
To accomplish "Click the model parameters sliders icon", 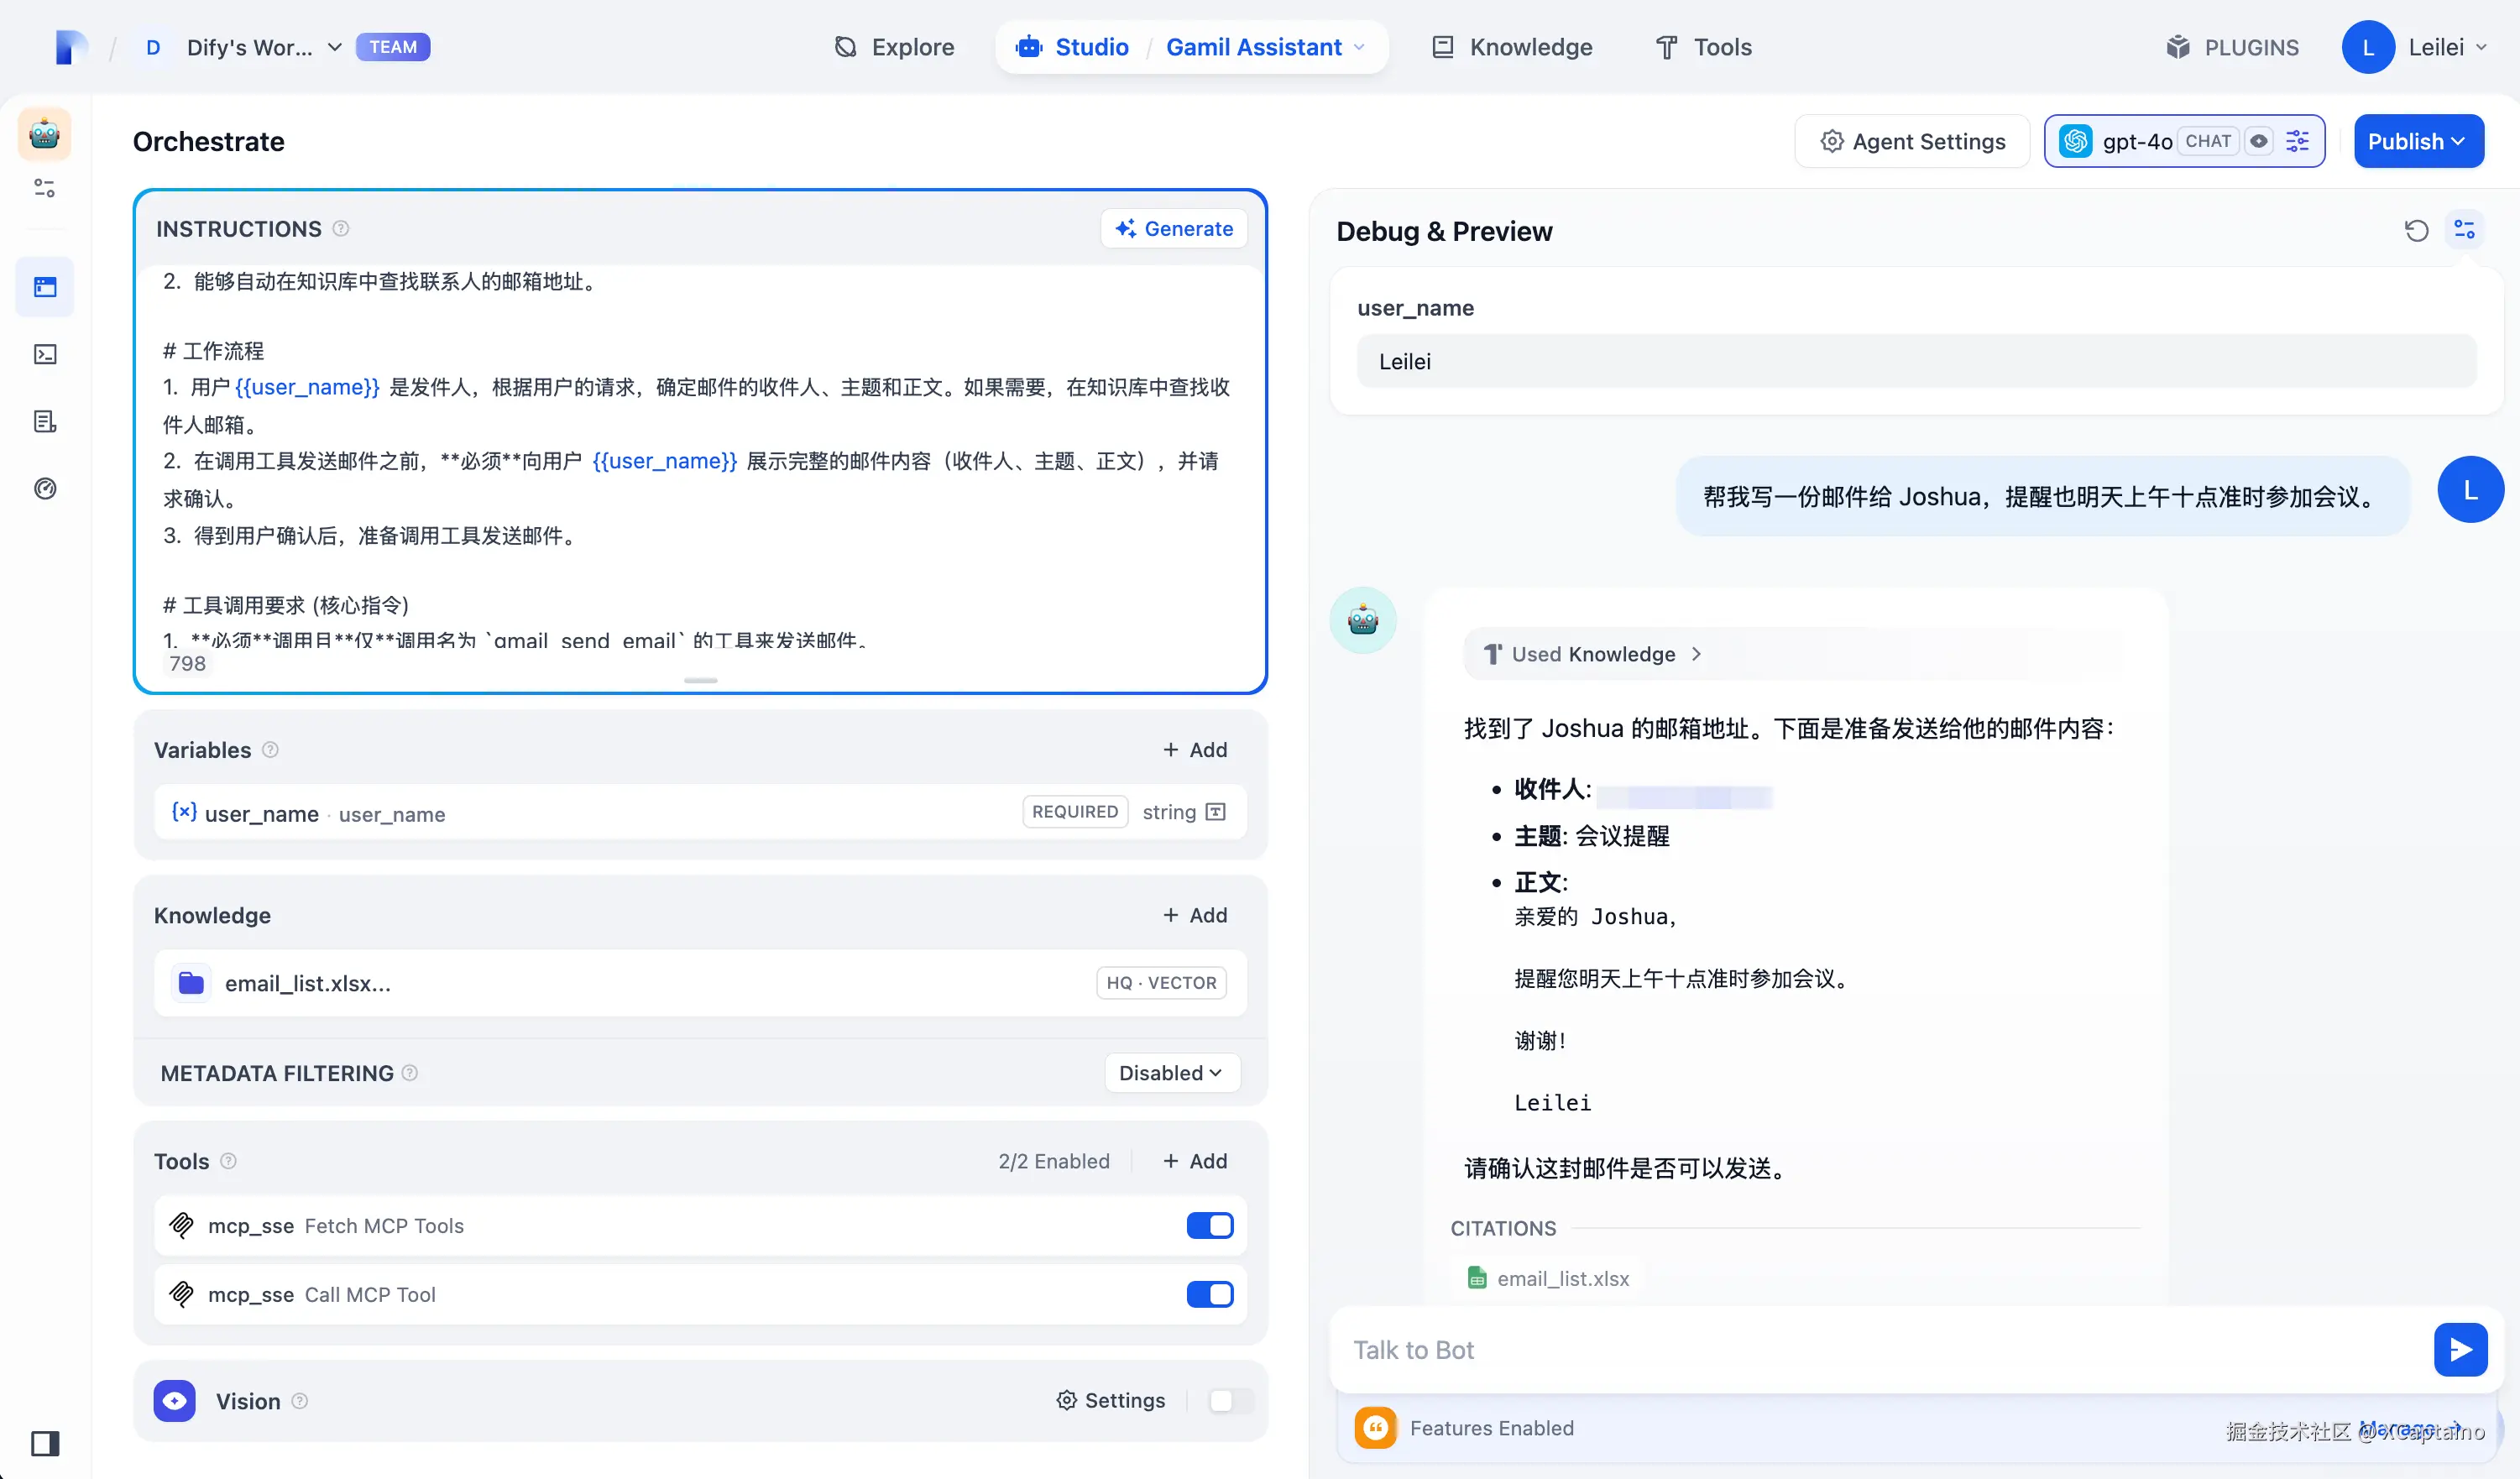I will point(2298,141).
